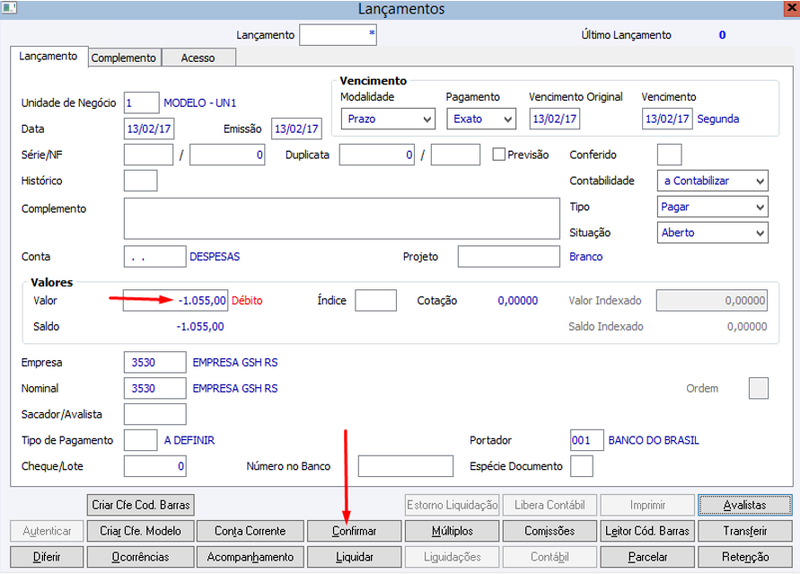Open the Pagamento dropdown showing Exato
Screen dimensions: 800x574
(x=481, y=119)
